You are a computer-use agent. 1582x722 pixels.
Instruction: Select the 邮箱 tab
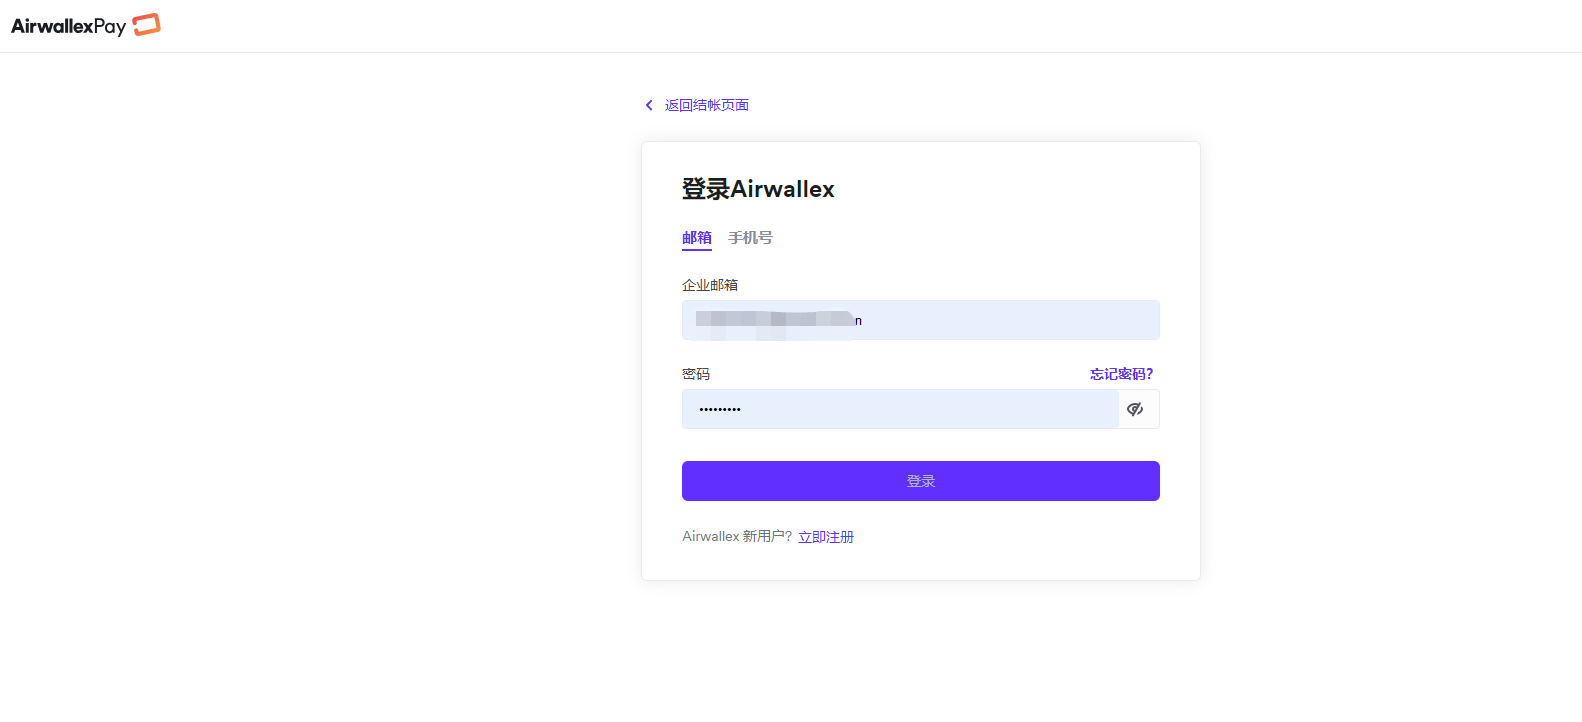tap(697, 238)
